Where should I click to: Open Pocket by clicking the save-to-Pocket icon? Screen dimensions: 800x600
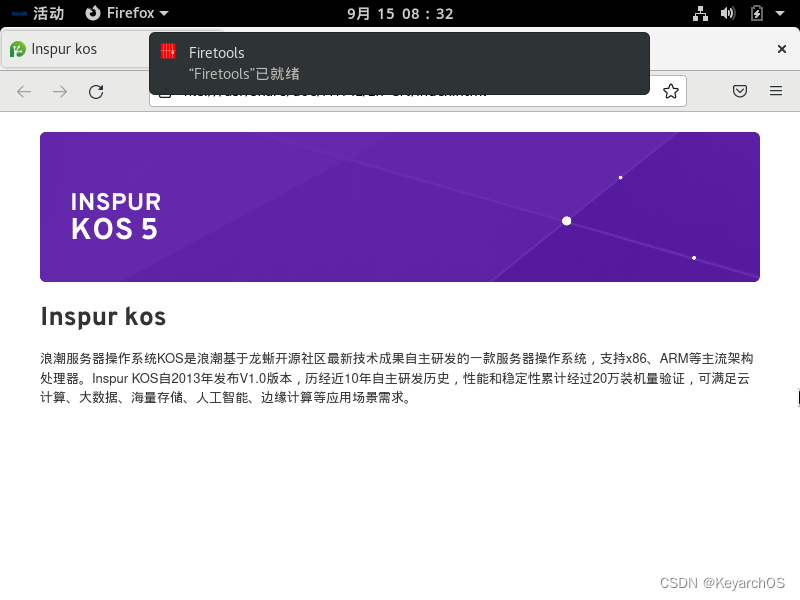[740, 91]
